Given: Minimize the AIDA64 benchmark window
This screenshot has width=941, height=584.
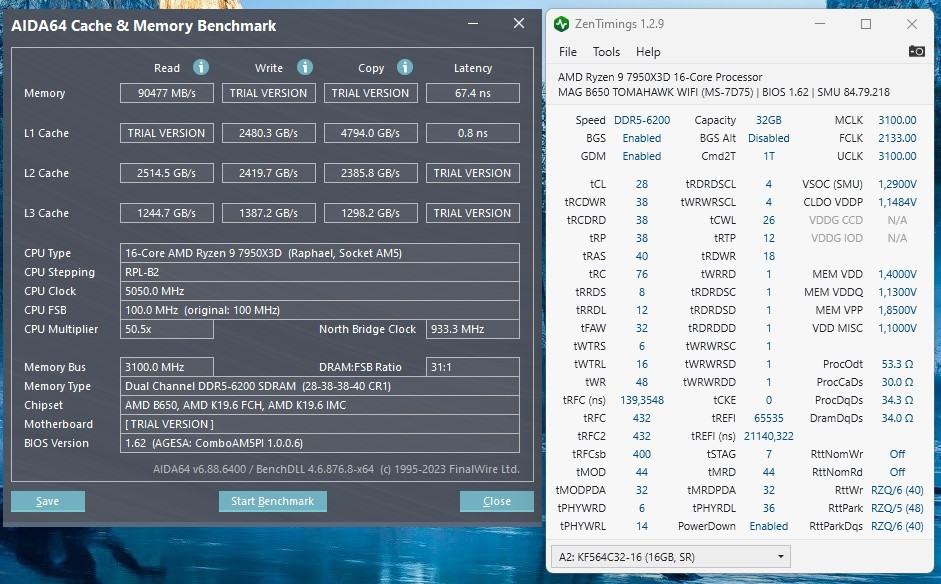Looking at the screenshot, I should pyautogui.click(x=473, y=23).
